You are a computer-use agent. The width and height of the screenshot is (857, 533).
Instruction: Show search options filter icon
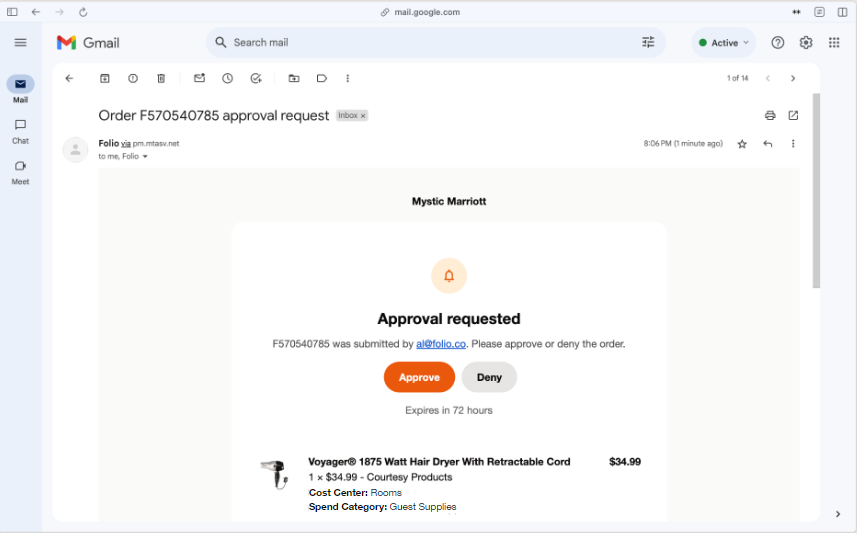pyautogui.click(x=648, y=42)
